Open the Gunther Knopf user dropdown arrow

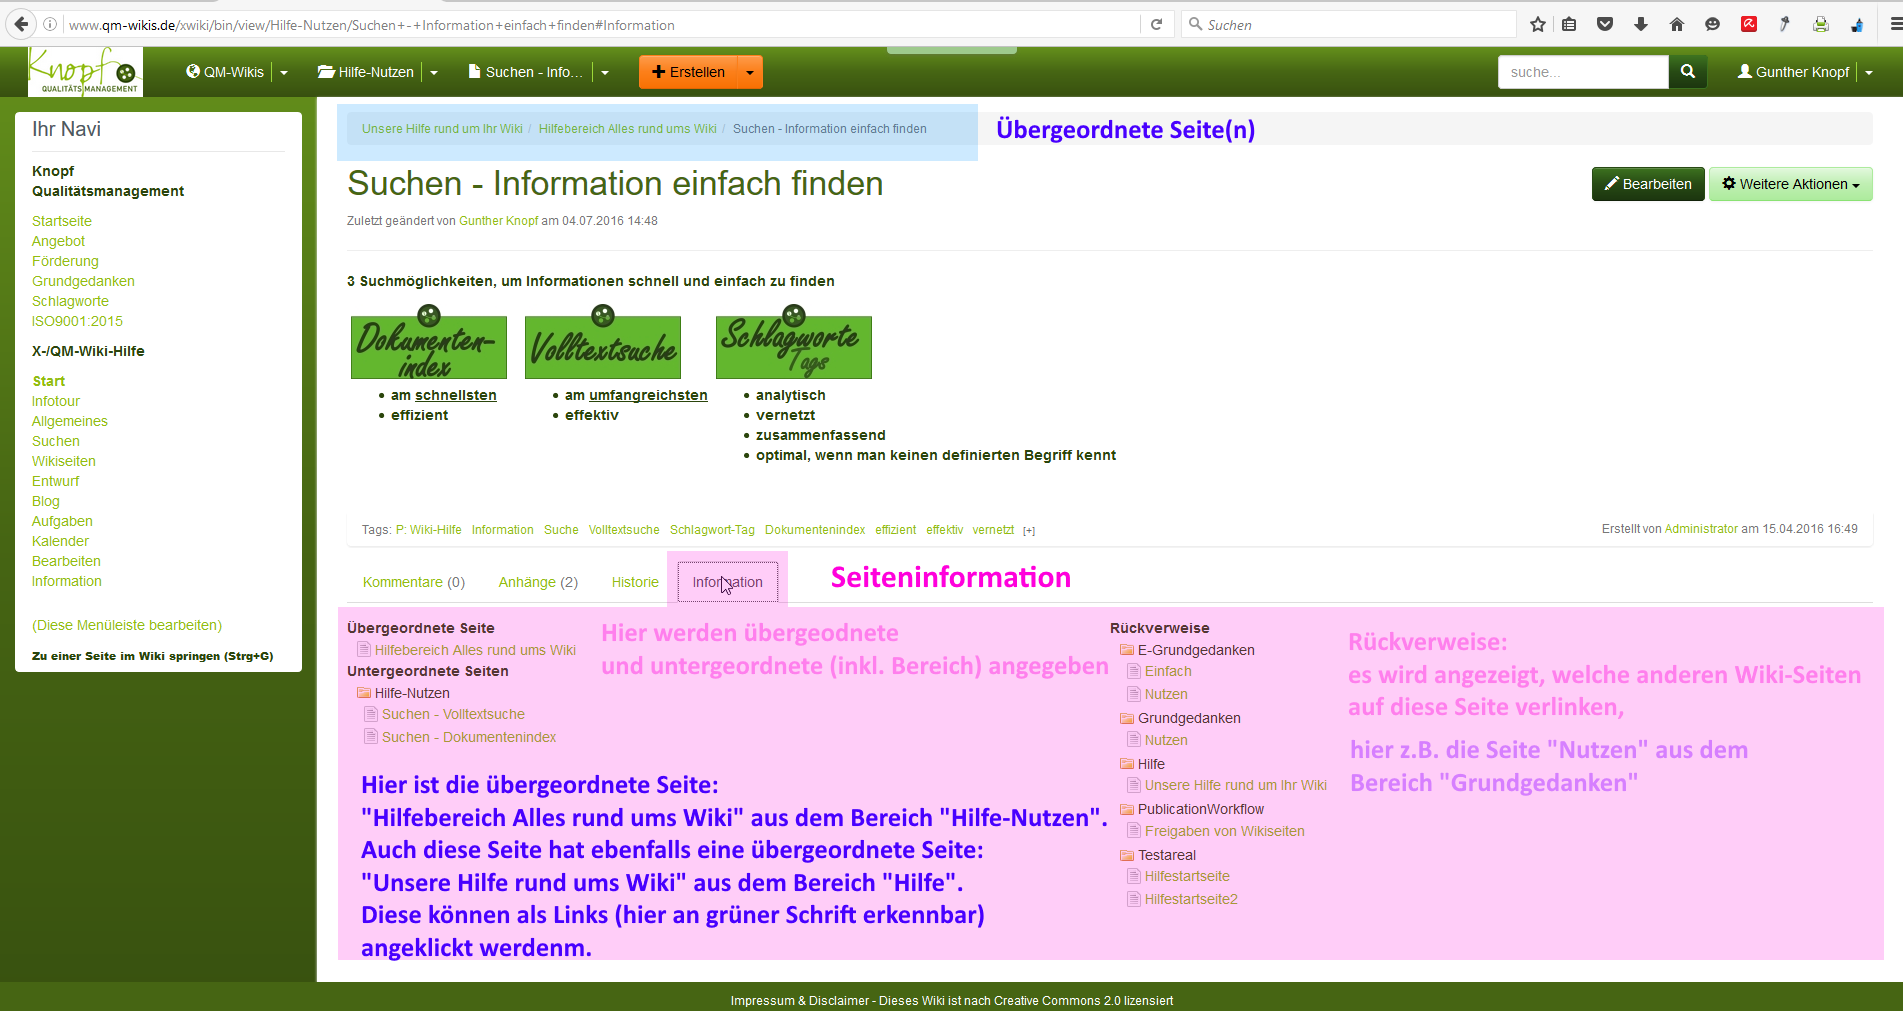[x=1869, y=73]
